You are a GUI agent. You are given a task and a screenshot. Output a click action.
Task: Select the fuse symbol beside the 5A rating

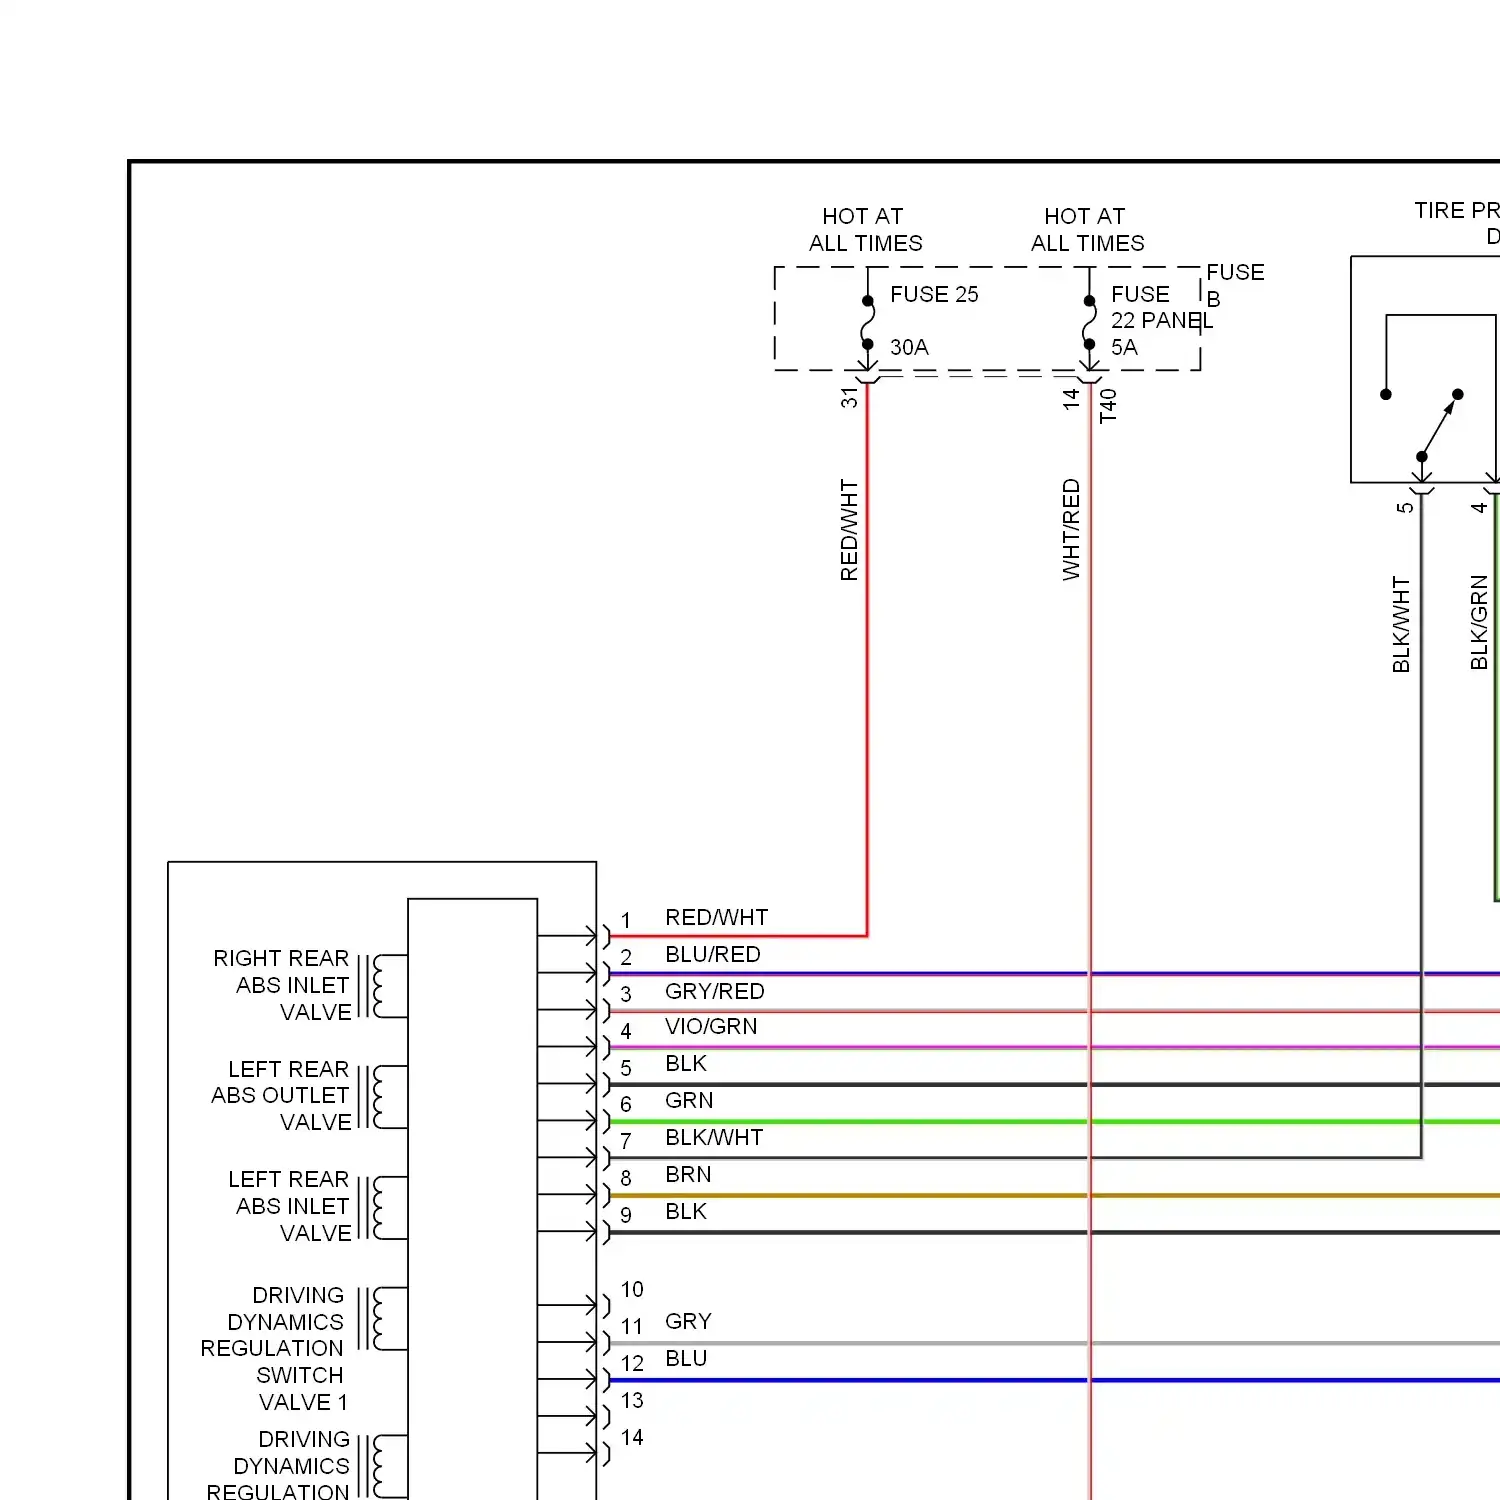click(1090, 322)
